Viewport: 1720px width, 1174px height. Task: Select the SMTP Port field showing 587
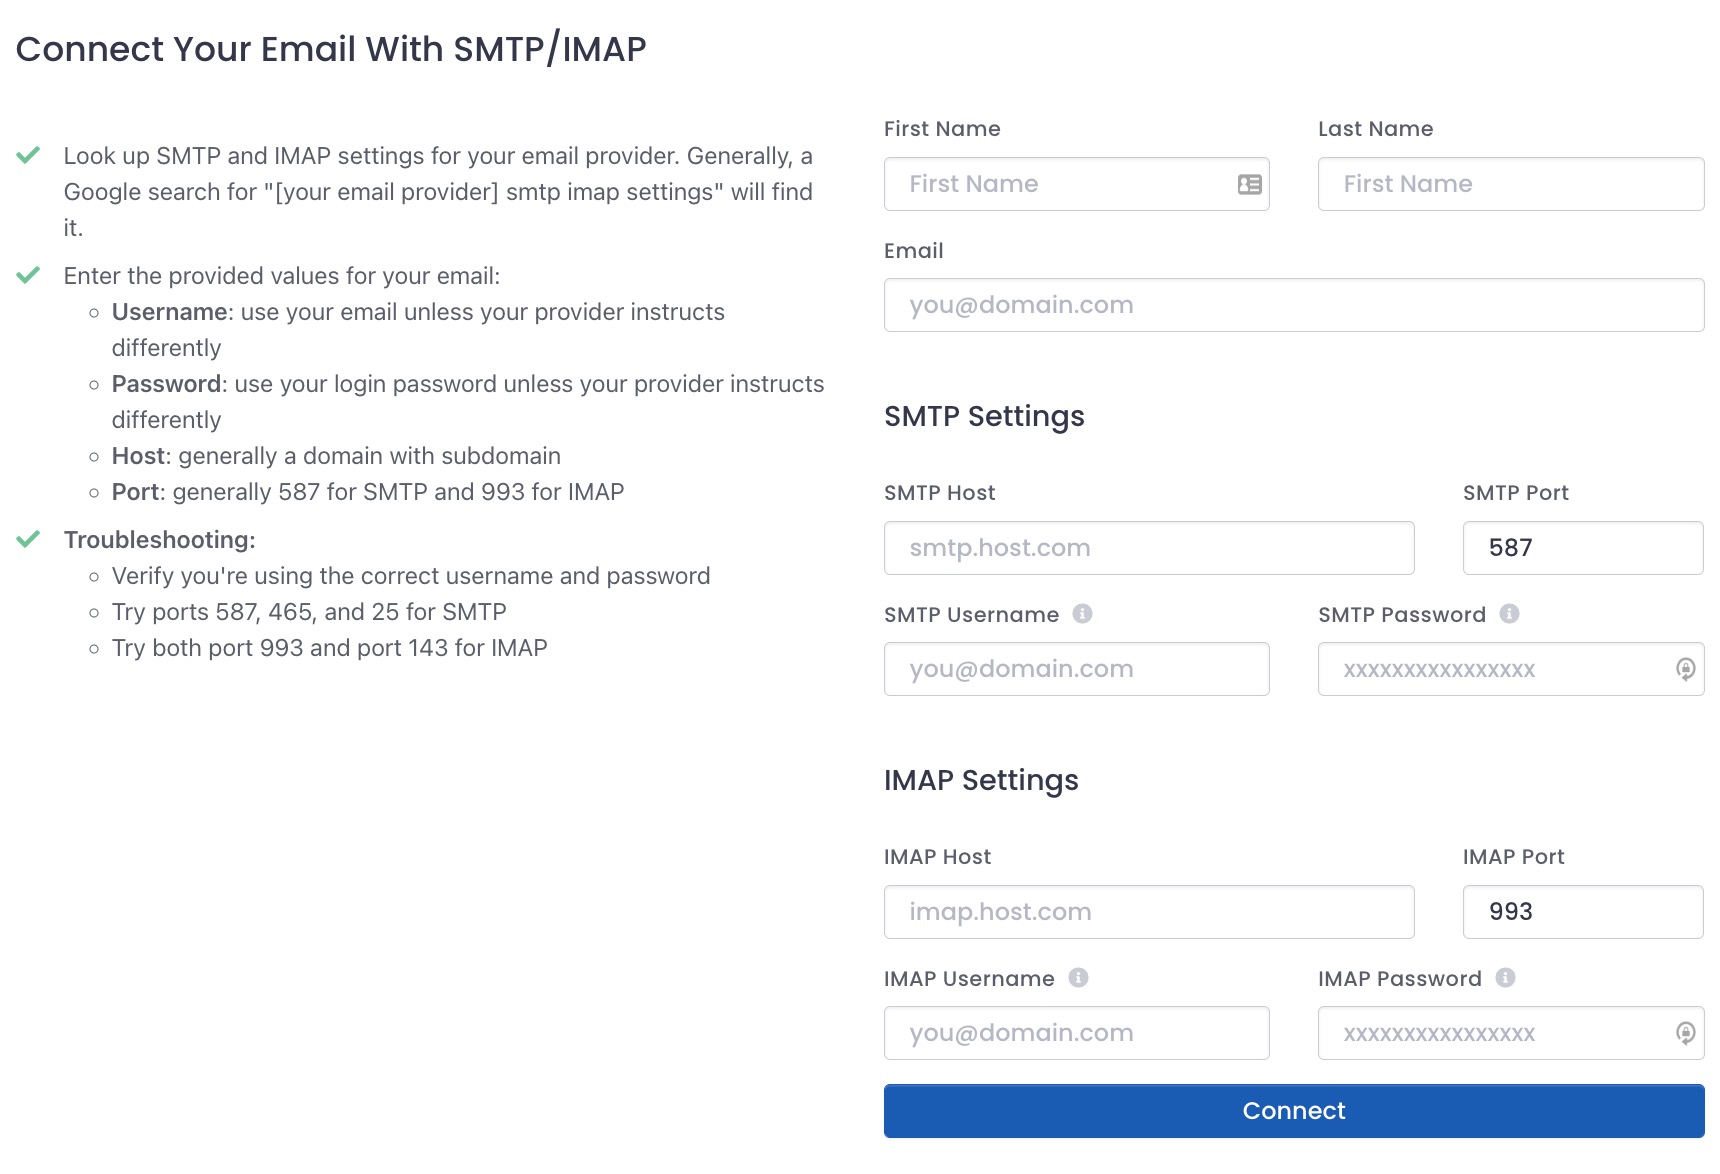pos(1582,548)
